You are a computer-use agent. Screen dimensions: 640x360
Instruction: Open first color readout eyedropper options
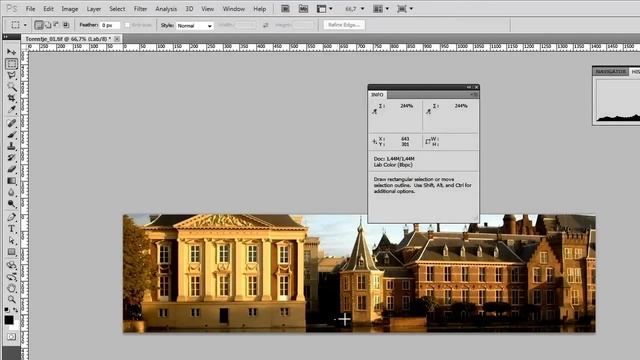[375, 111]
